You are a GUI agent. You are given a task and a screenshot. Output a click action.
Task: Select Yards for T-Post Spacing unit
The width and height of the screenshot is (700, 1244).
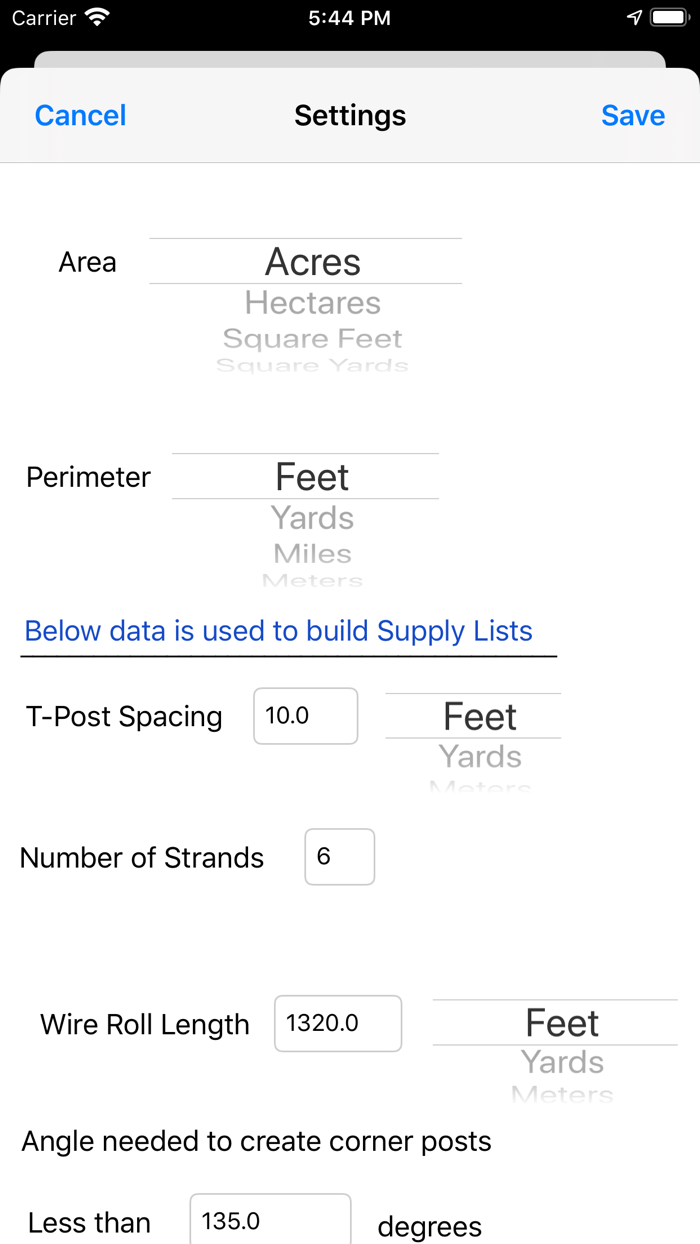click(x=480, y=757)
